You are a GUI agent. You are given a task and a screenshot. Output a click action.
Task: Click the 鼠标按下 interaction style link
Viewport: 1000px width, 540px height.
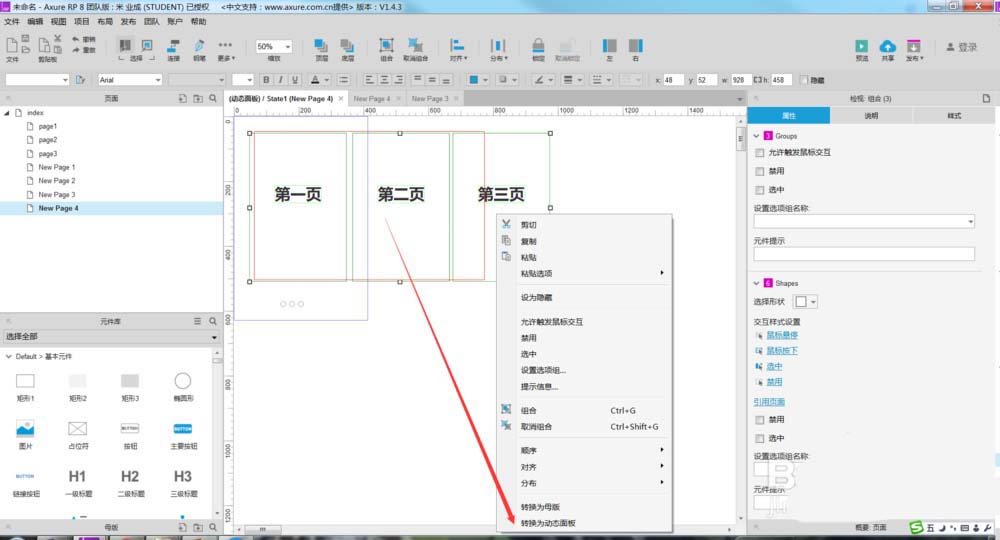[x=782, y=351]
